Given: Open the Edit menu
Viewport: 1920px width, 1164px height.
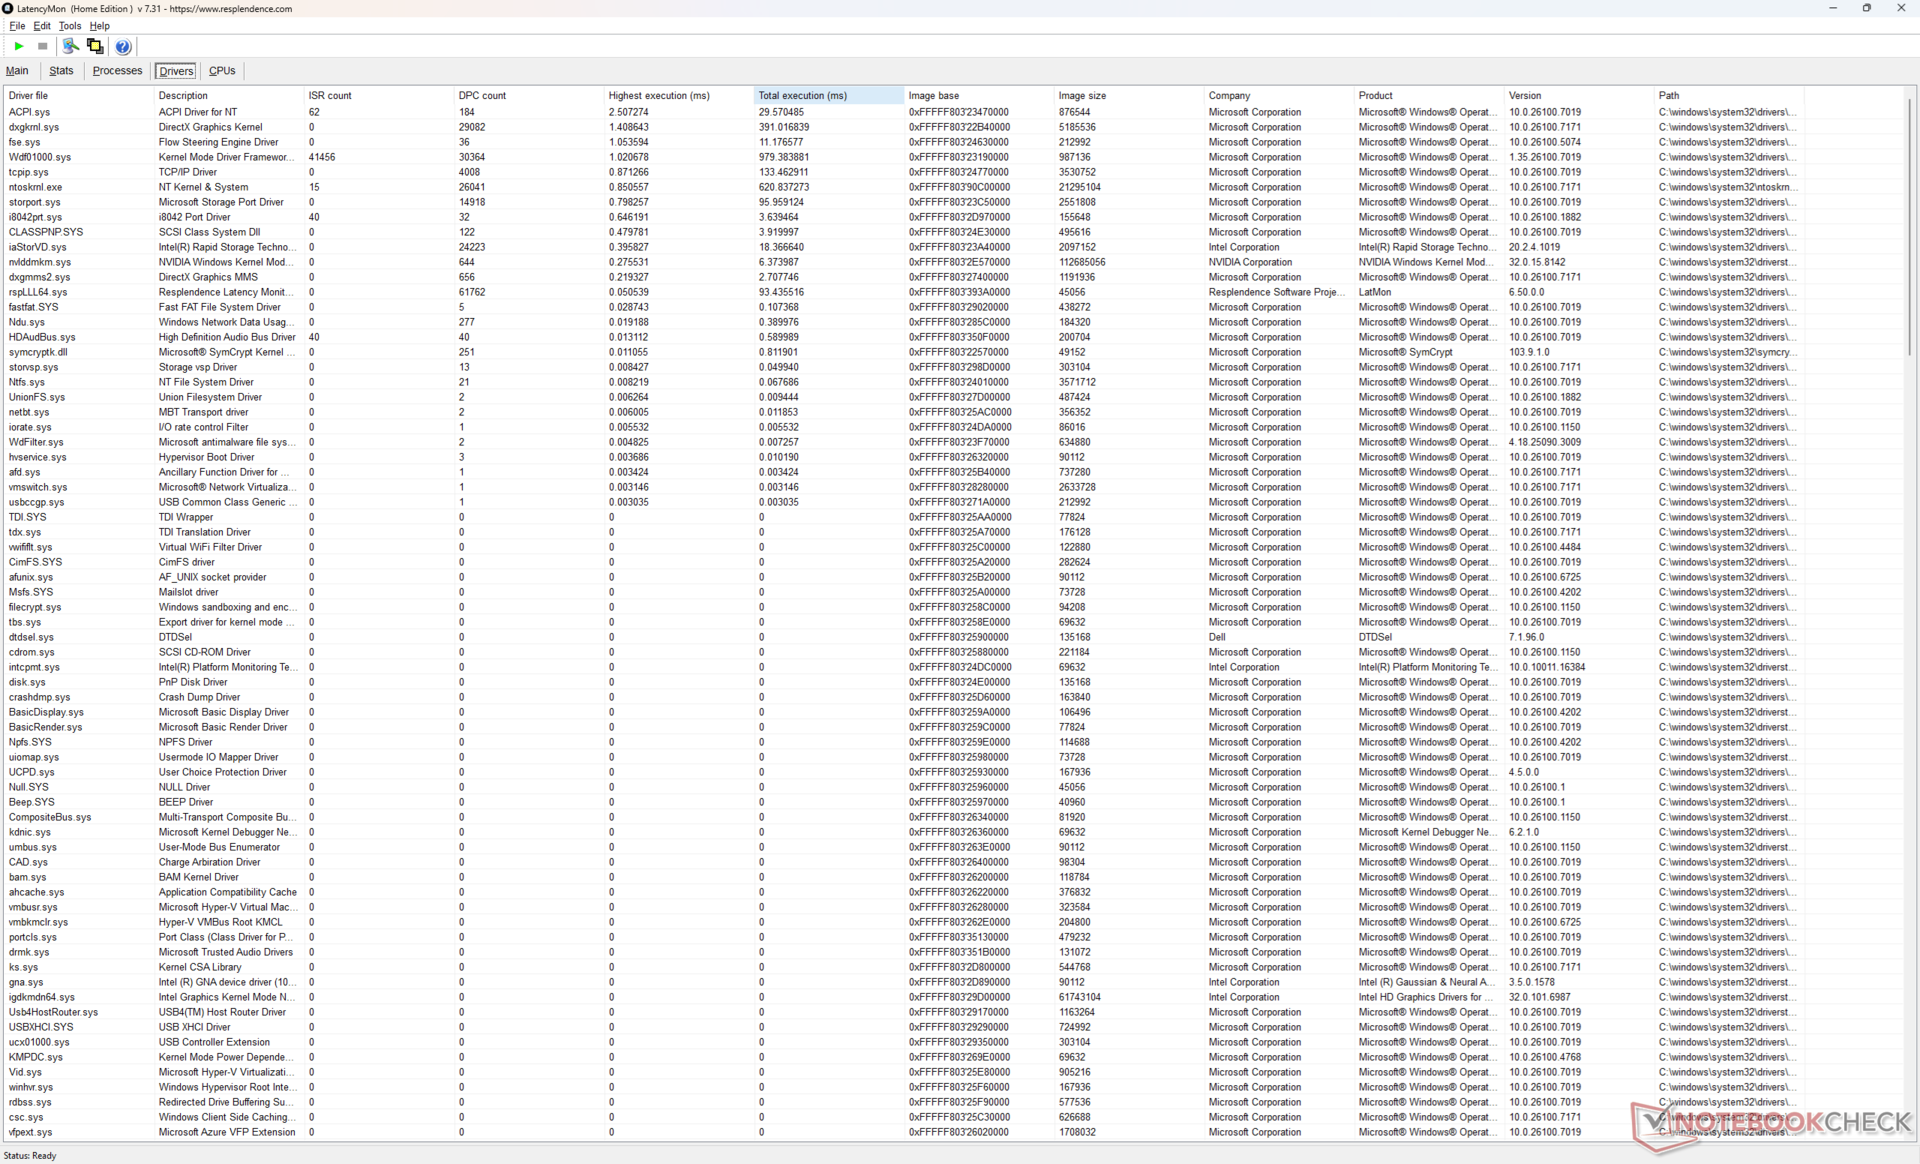Looking at the screenshot, I should click(41, 26).
